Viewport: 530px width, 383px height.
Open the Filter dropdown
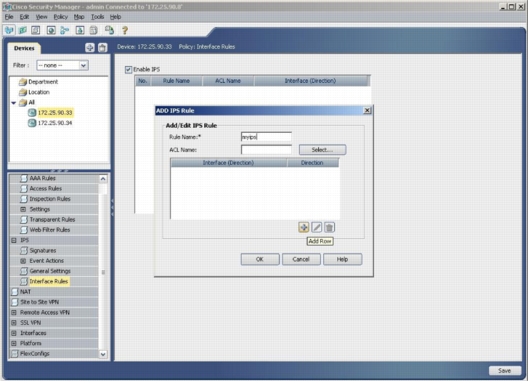tap(83, 66)
